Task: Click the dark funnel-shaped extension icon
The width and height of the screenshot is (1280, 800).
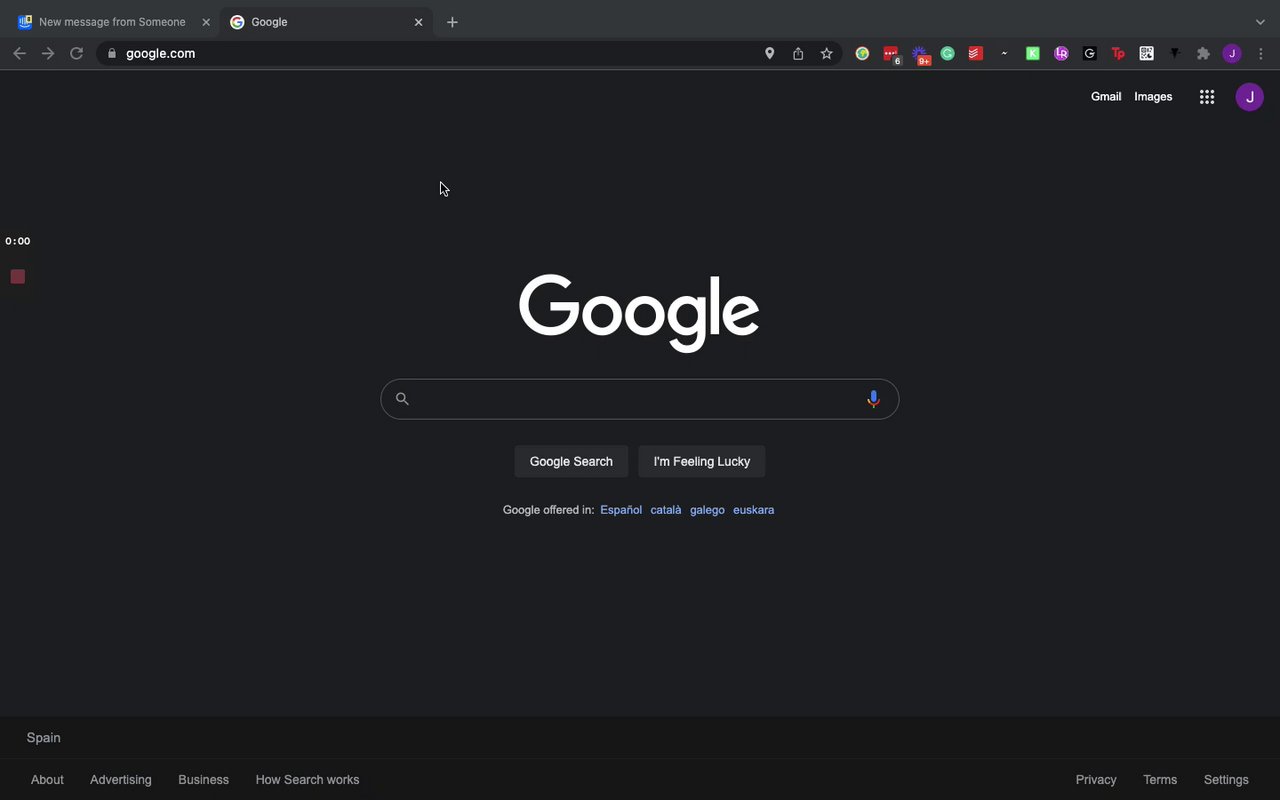Action: (1175, 54)
